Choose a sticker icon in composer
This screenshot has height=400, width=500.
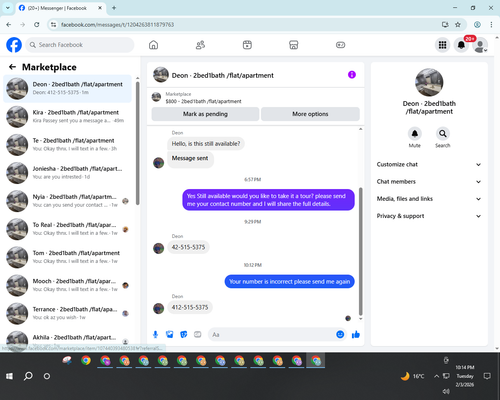click(x=184, y=334)
